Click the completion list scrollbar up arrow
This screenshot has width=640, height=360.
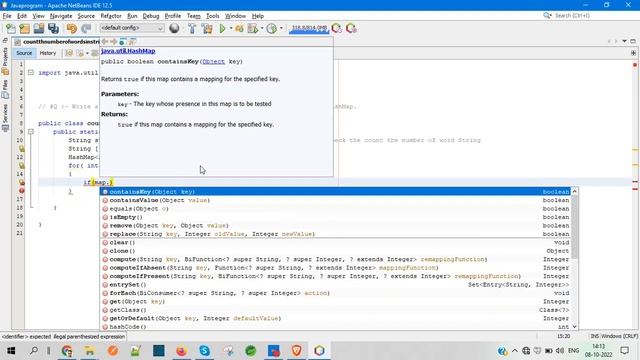tap(574, 191)
